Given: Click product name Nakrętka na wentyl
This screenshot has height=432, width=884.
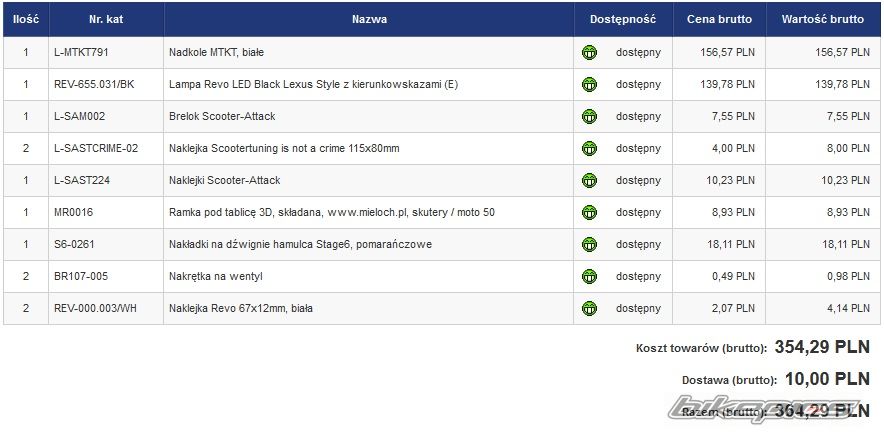Looking at the screenshot, I should tap(216, 276).
